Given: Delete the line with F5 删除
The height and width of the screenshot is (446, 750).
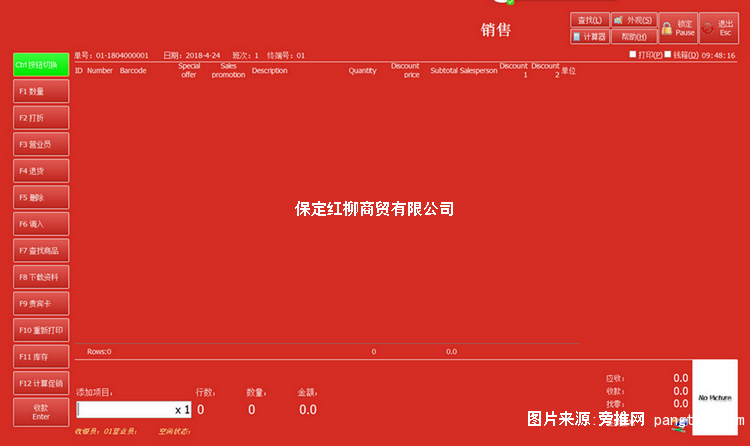Looking at the screenshot, I should (x=41, y=198).
